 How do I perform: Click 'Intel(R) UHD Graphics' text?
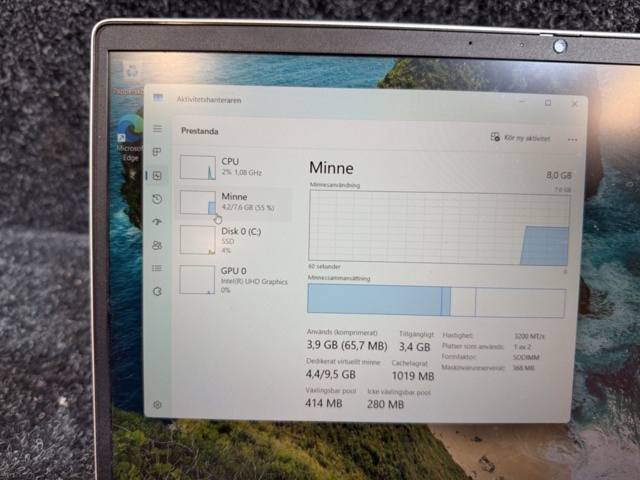click(254, 282)
